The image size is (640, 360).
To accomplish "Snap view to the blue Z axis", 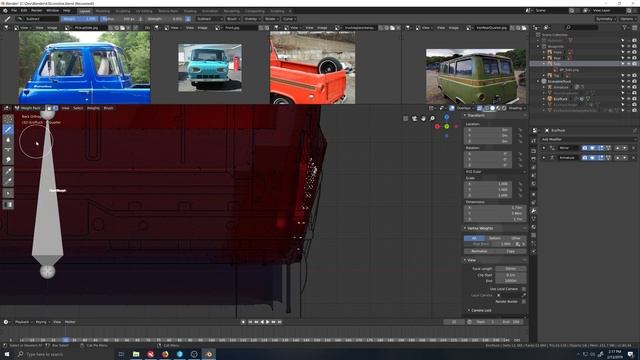I will click(447, 117).
